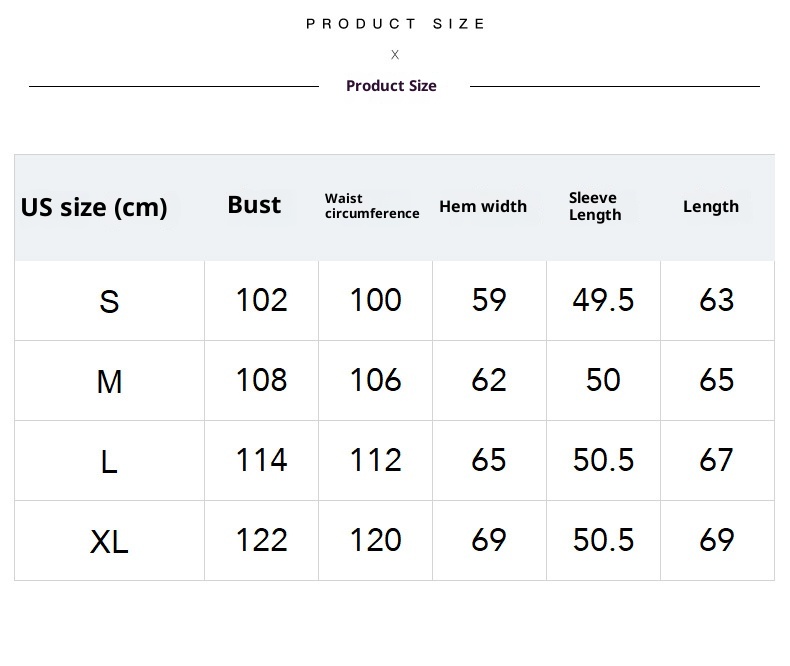Viewport: 790px width, 666px height.
Task: Click the bust value 114 for size L
Action: coord(261,460)
